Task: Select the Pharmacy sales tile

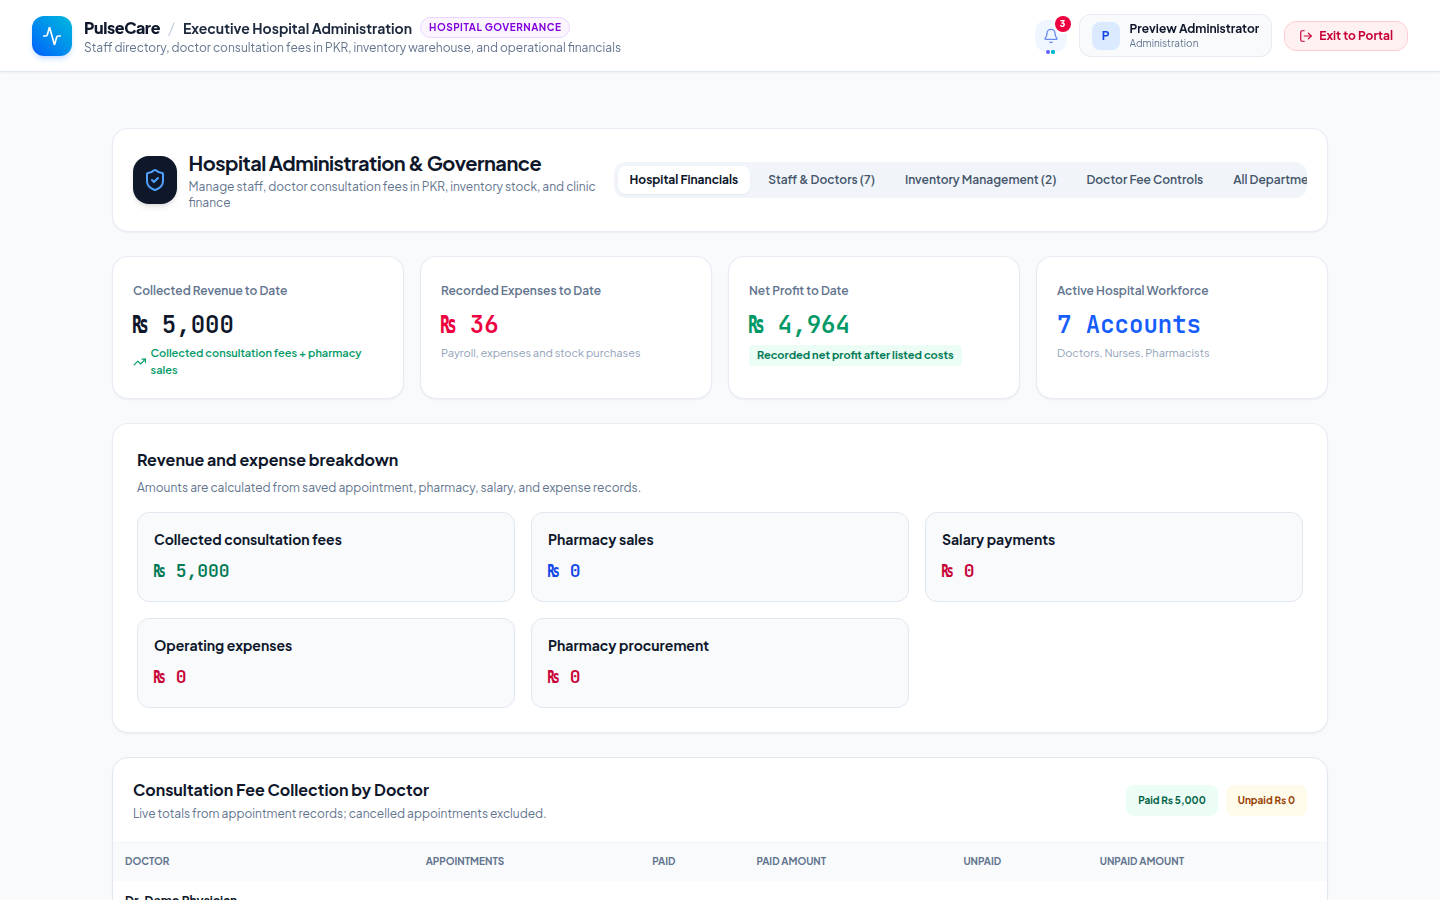Action: (x=720, y=557)
